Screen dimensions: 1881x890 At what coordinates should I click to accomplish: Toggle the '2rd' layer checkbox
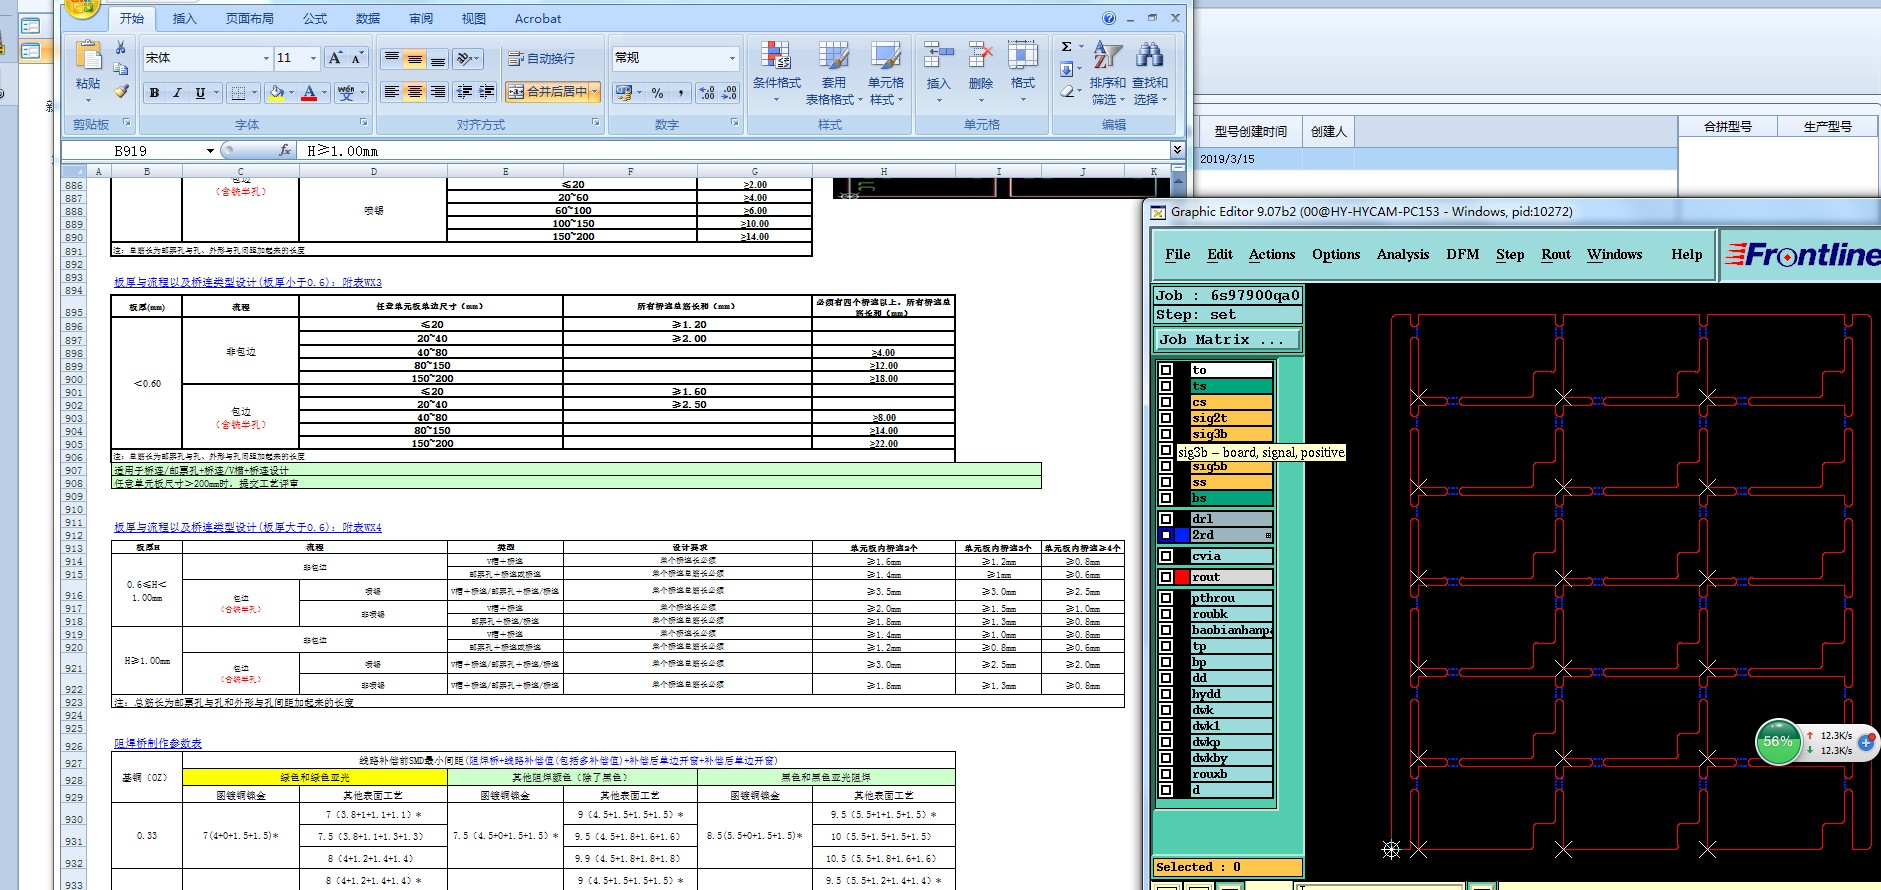tap(1166, 535)
